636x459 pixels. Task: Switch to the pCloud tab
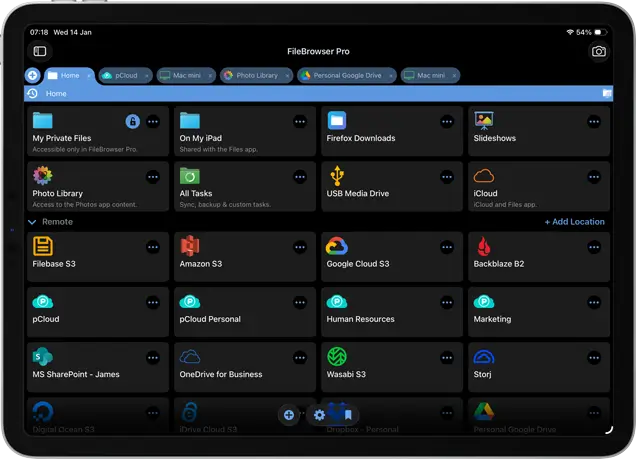click(125, 75)
